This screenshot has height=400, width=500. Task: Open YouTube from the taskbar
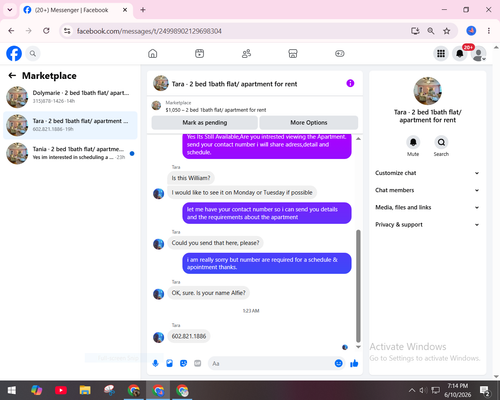61,390
